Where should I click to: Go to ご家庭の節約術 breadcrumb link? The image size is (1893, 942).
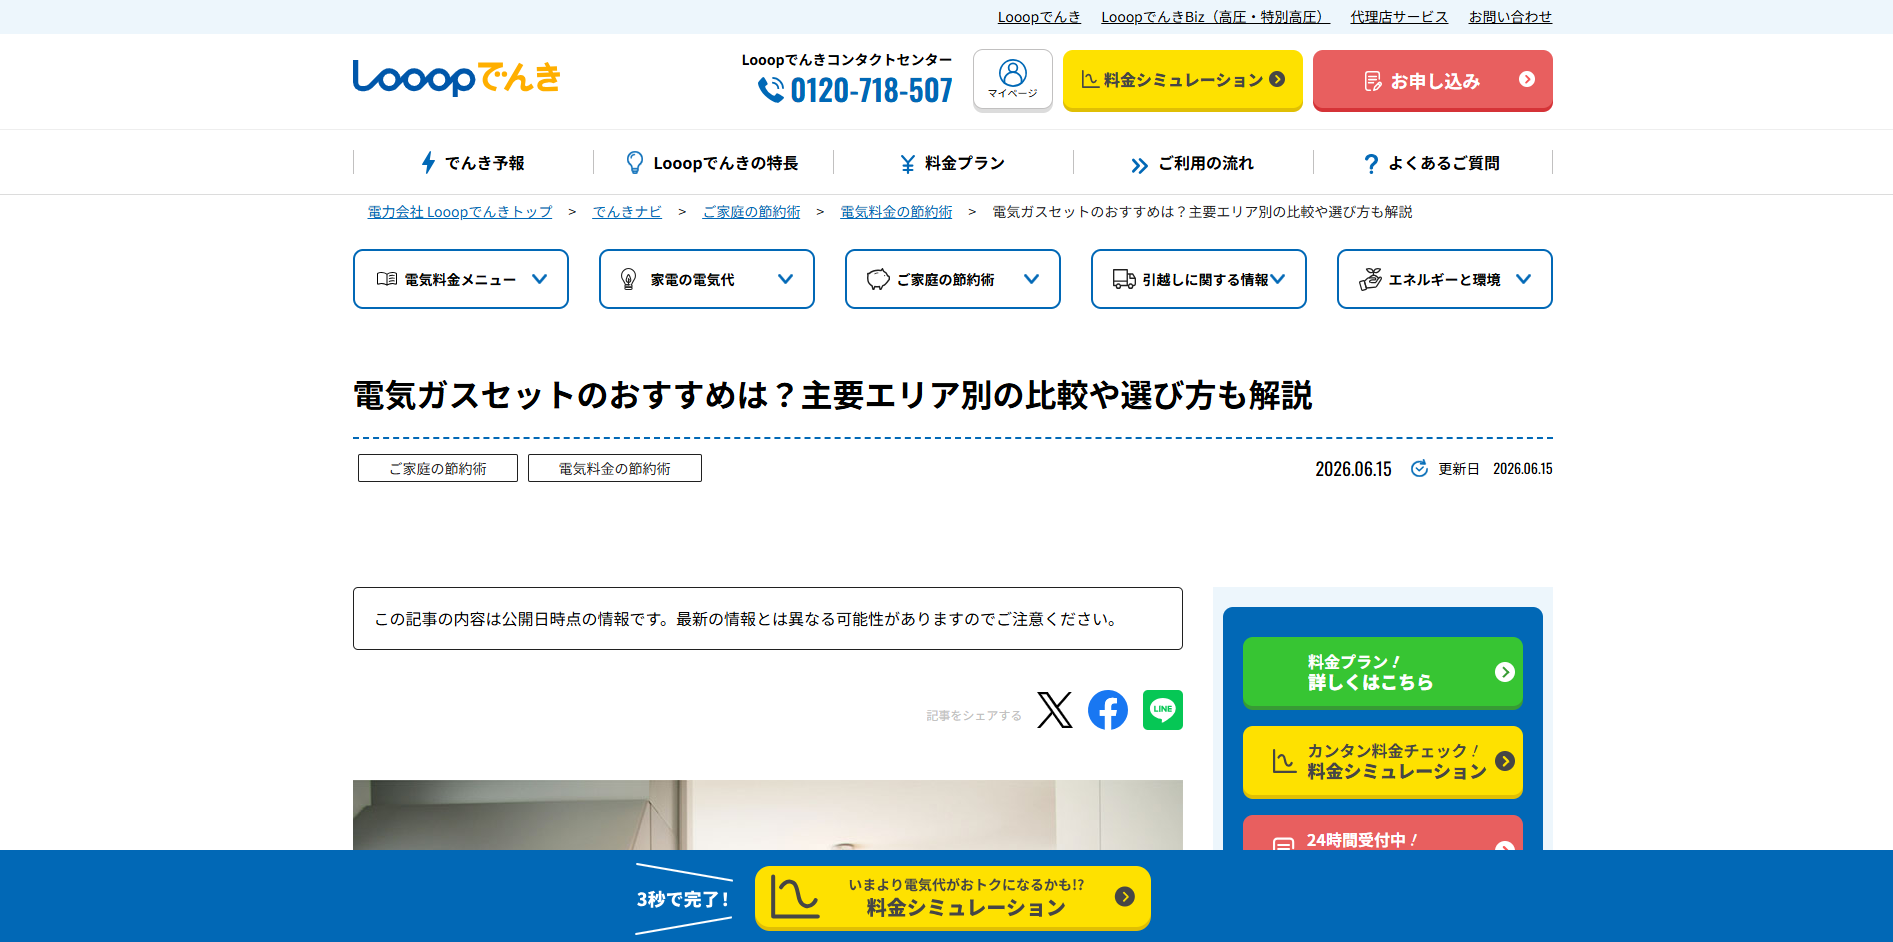tap(751, 212)
